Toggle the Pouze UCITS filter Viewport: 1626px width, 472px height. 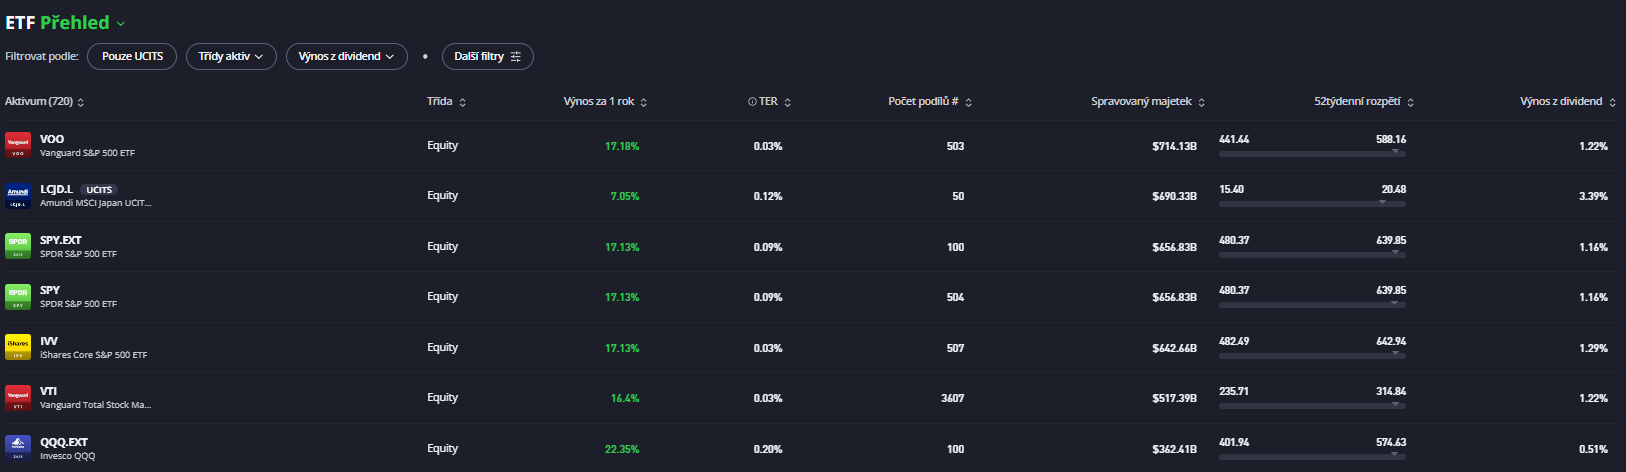[132, 57]
